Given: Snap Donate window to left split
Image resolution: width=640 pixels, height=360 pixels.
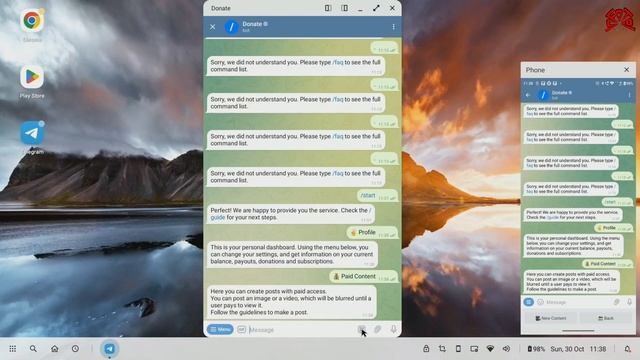Looking at the screenshot, I should tap(328, 8).
